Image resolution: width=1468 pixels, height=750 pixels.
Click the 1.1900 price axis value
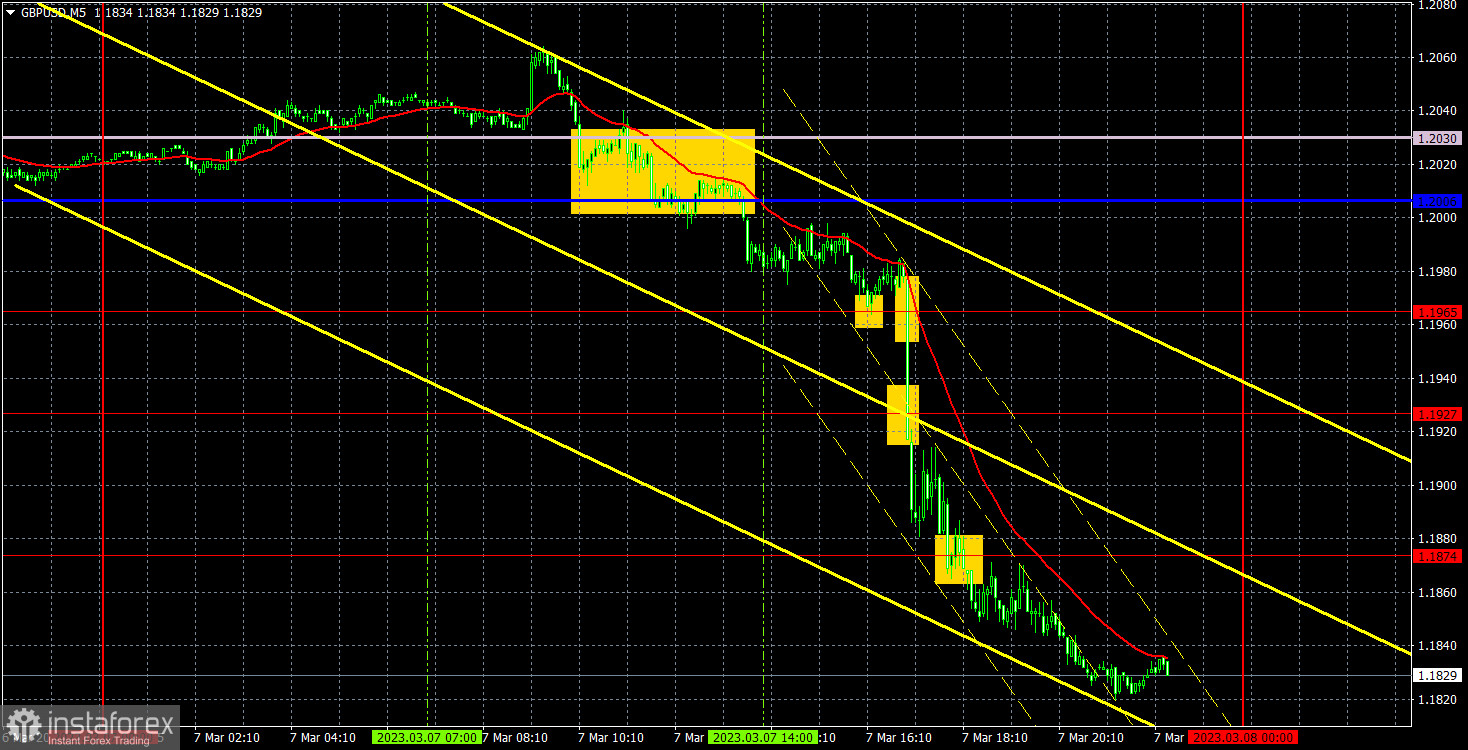pyautogui.click(x=1438, y=486)
